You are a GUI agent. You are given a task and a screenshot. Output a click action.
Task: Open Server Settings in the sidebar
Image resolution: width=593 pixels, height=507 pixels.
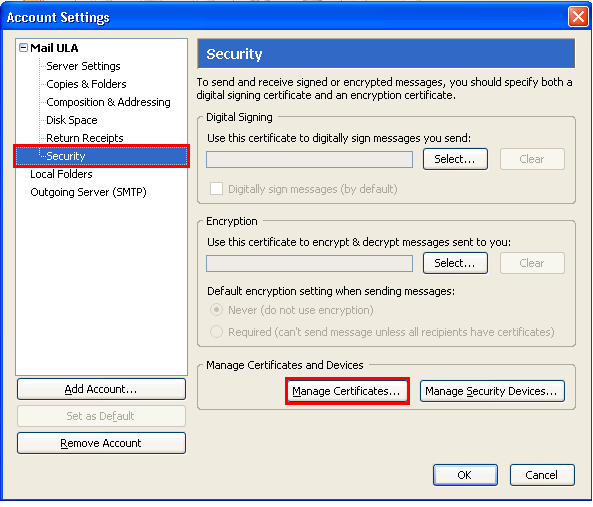(83, 66)
